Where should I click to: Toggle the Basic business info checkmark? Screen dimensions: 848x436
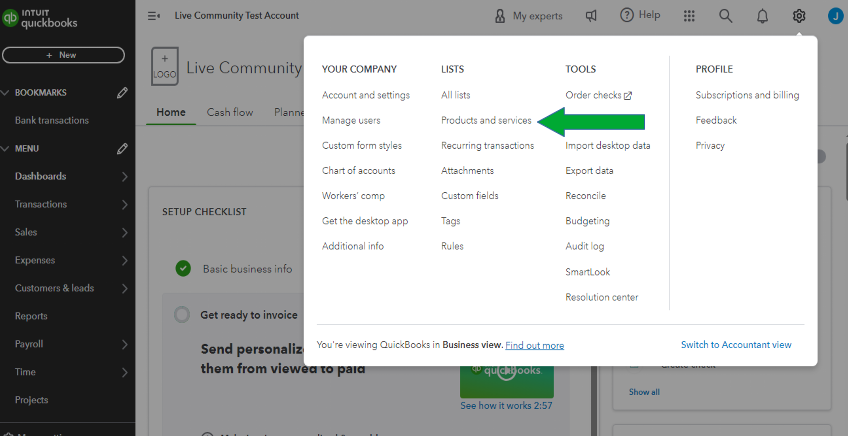click(183, 268)
